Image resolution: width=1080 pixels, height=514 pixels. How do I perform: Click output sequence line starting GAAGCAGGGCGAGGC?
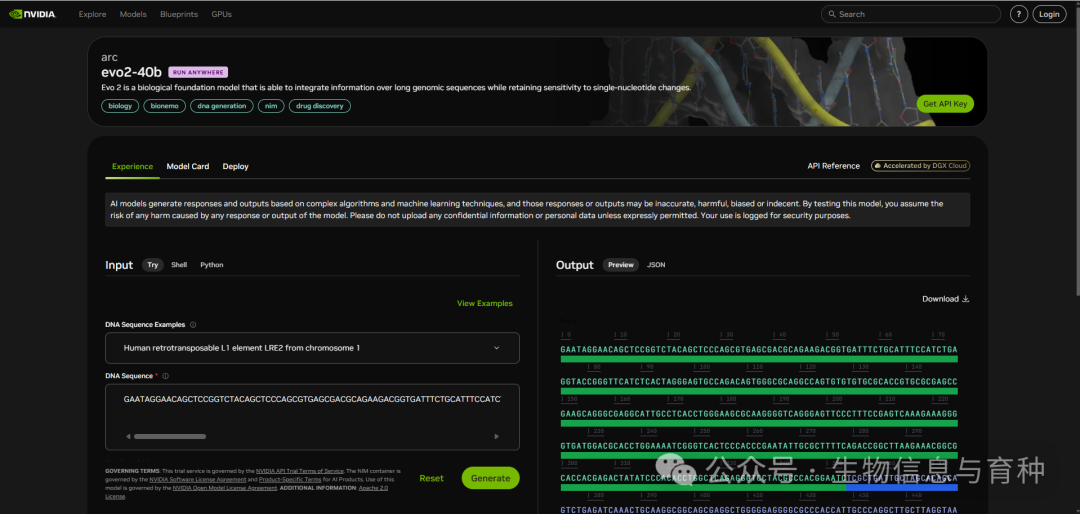coord(759,413)
